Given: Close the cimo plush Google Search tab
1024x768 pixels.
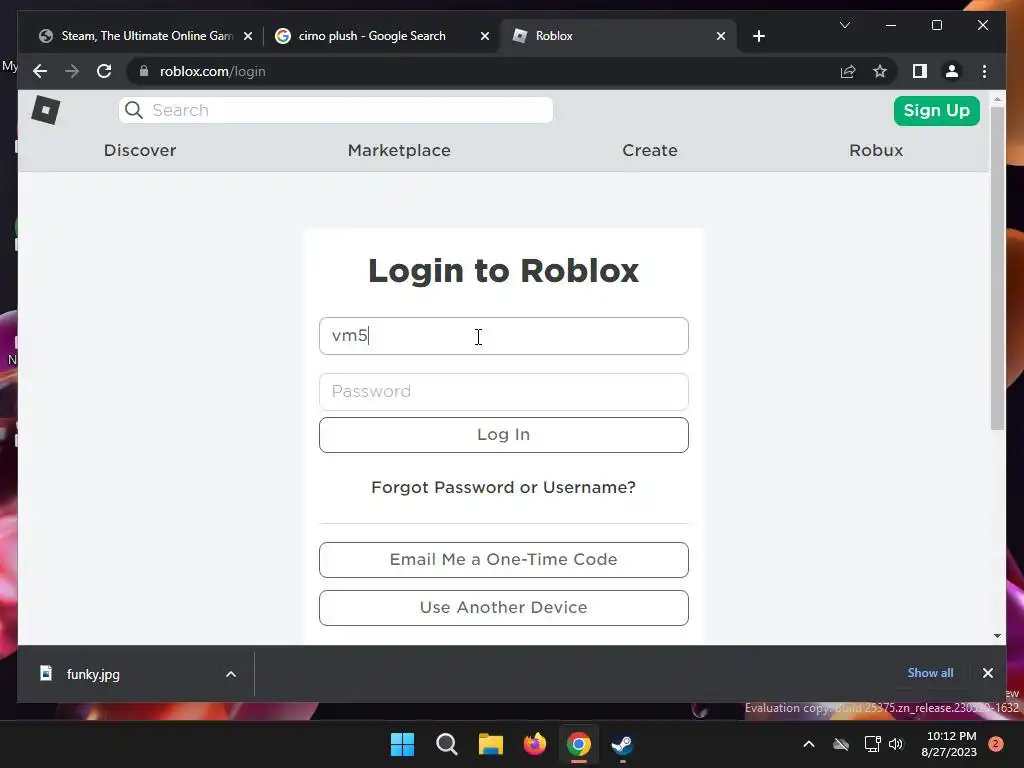Looking at the screenshot, I should coord(485,36).
